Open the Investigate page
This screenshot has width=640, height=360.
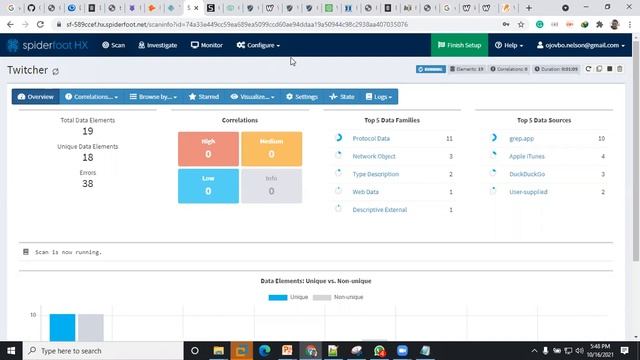(x=158, y=45)
